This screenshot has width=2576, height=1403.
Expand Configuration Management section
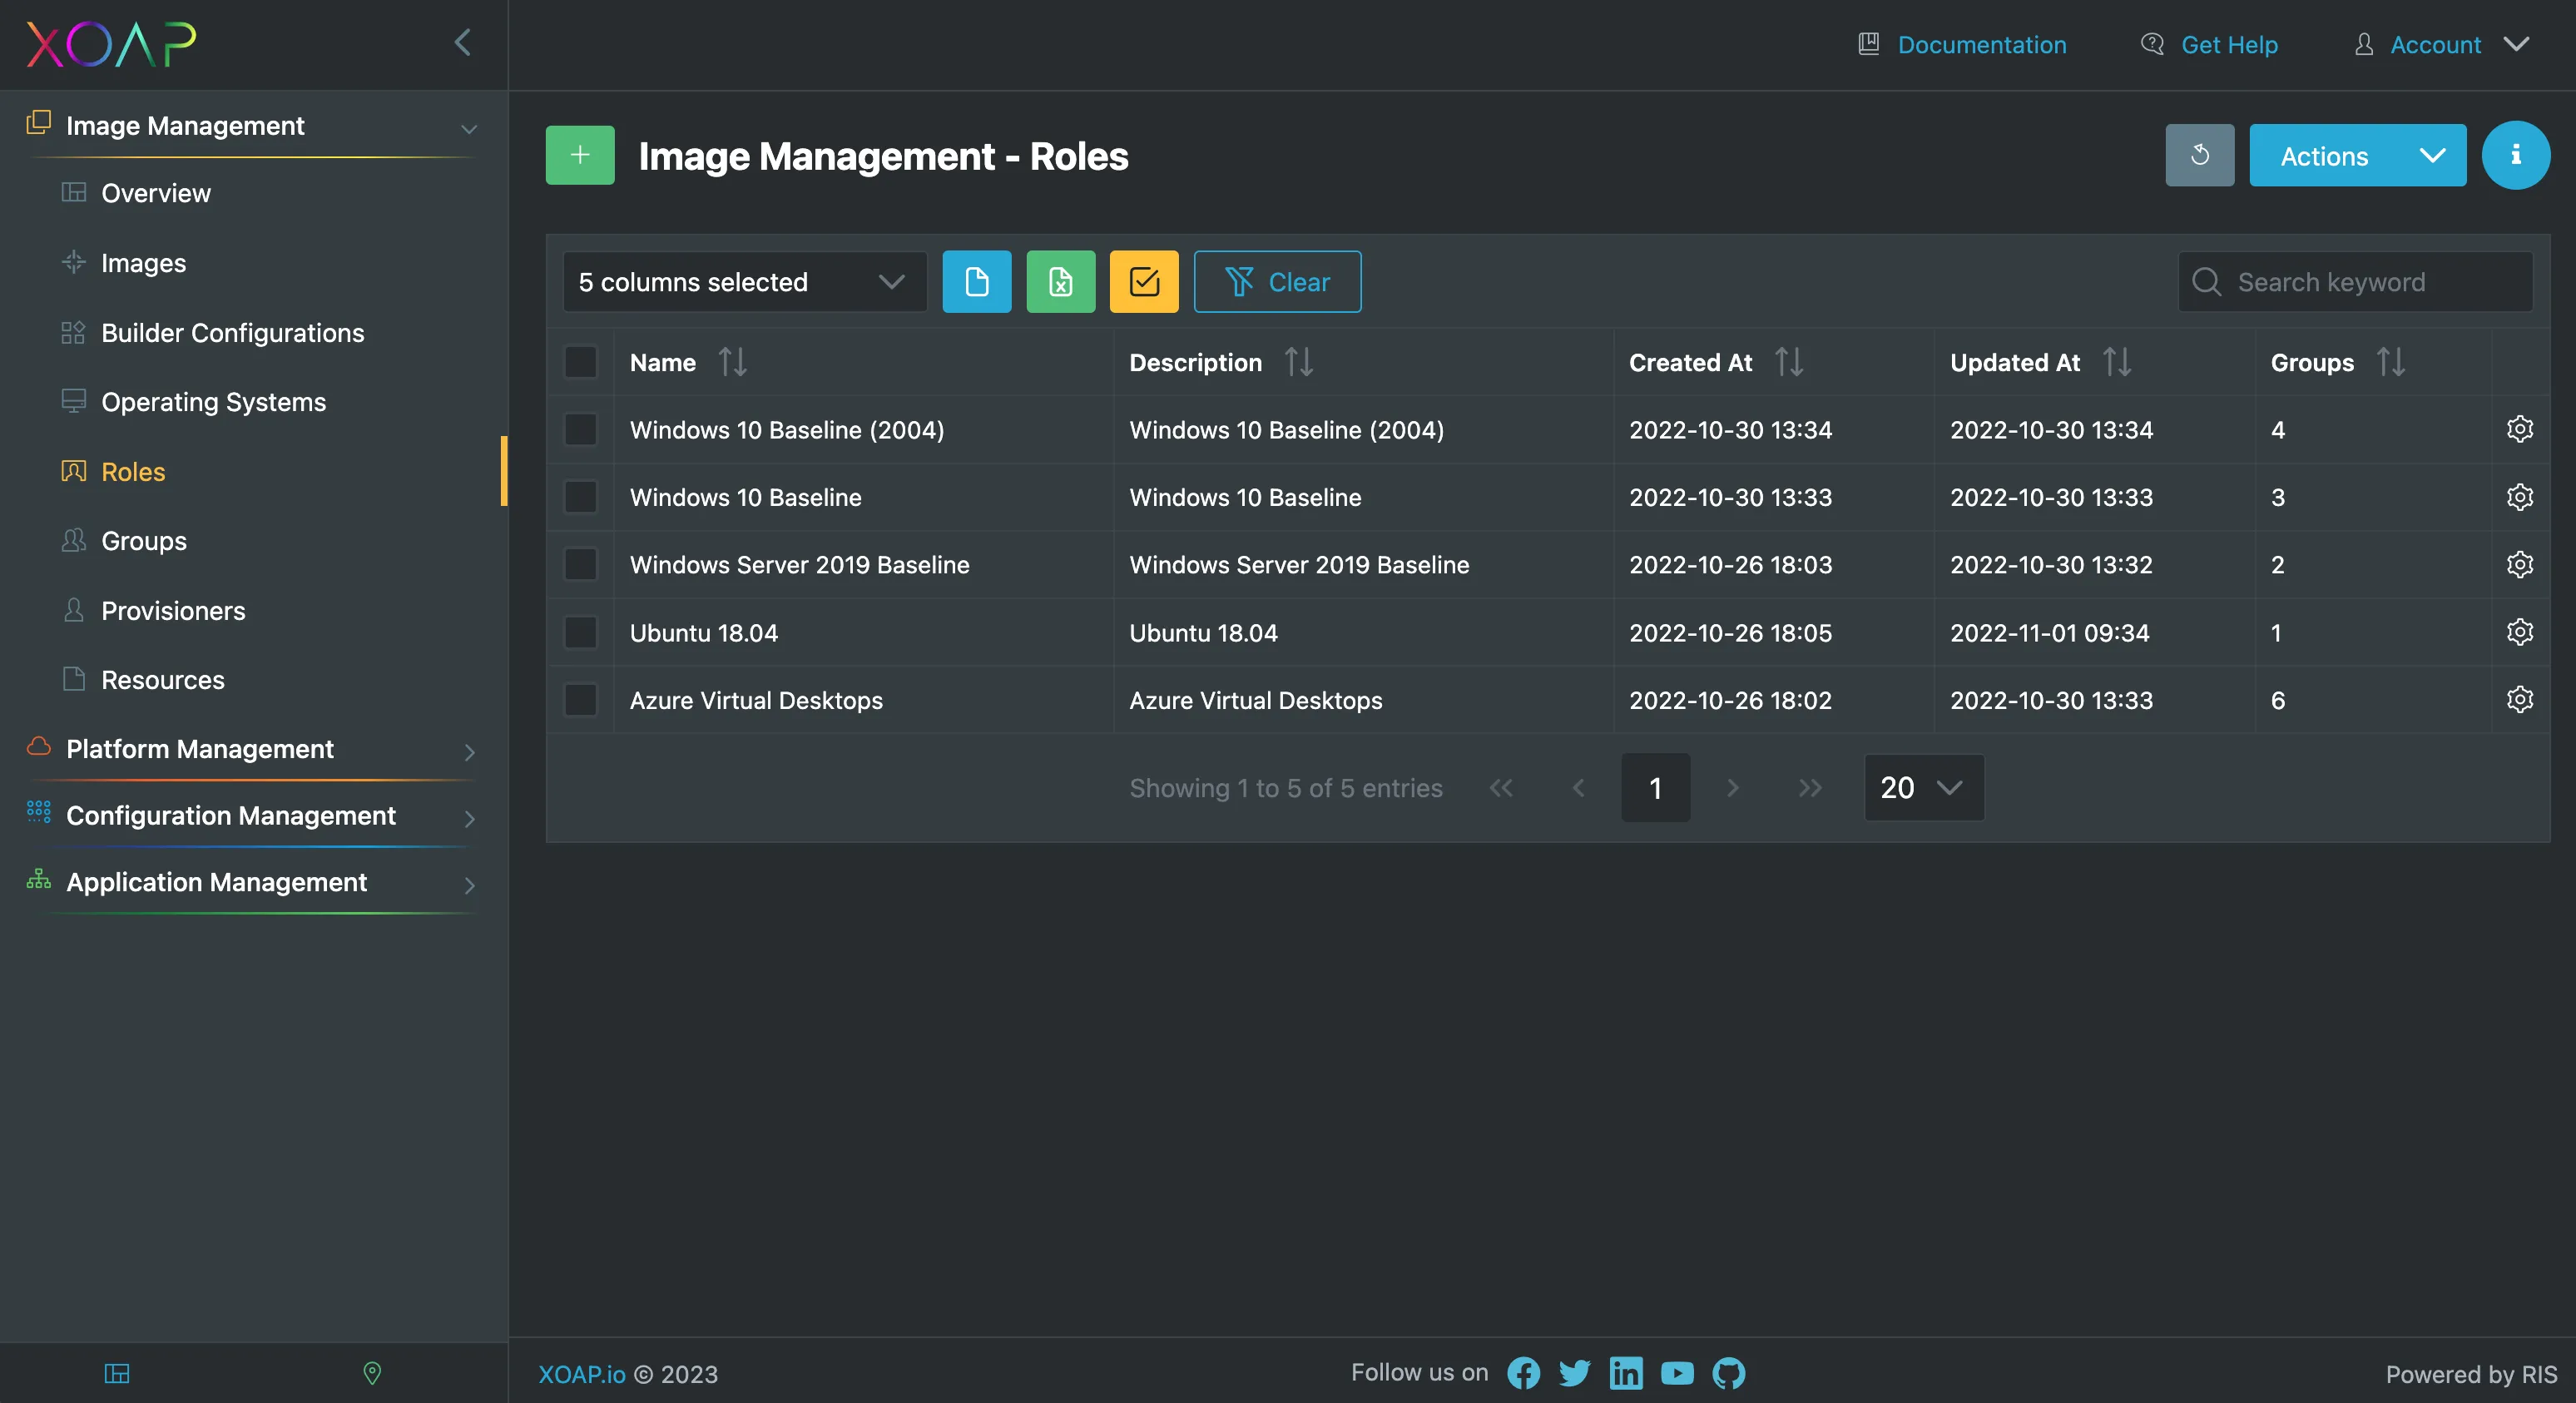(251, 816)
